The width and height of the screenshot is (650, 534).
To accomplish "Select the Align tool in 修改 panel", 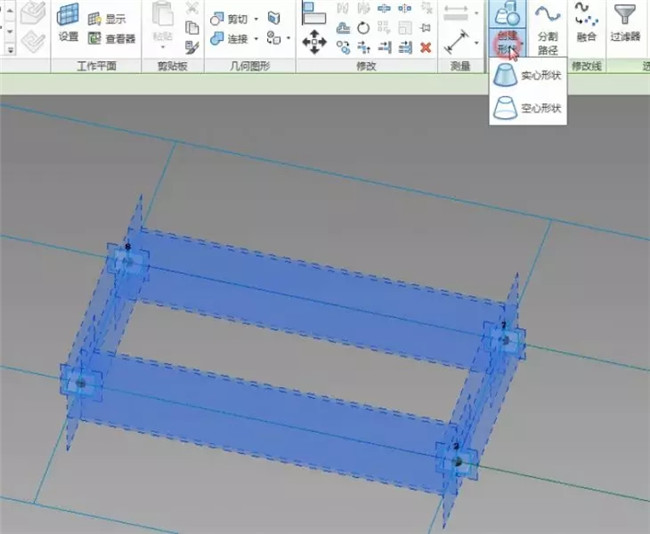I will (314, 12).
